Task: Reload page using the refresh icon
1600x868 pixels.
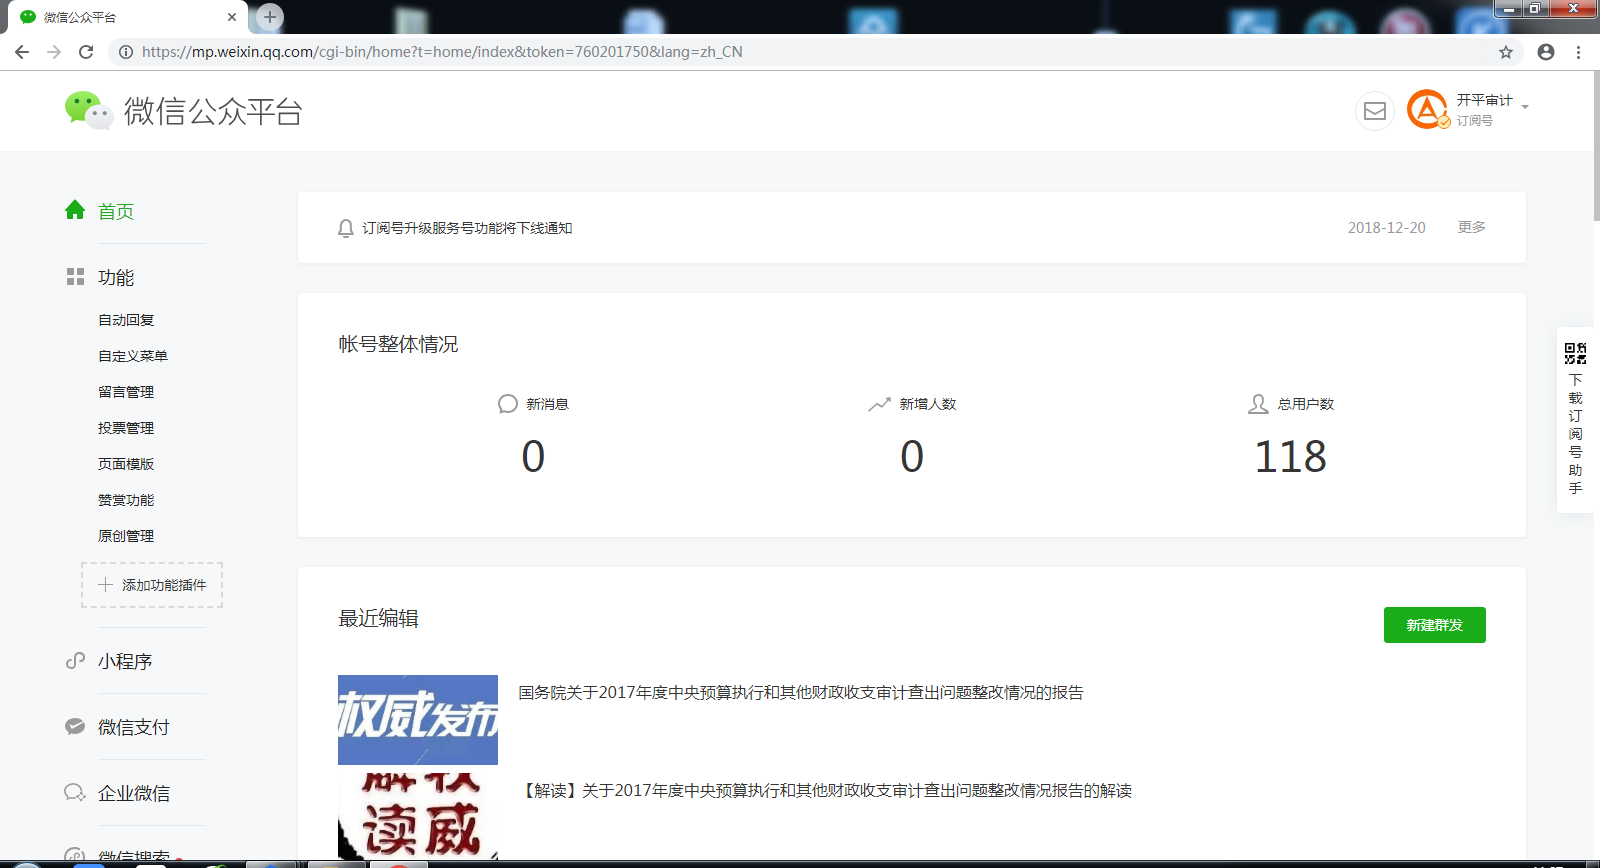Action: coord(86,52)
